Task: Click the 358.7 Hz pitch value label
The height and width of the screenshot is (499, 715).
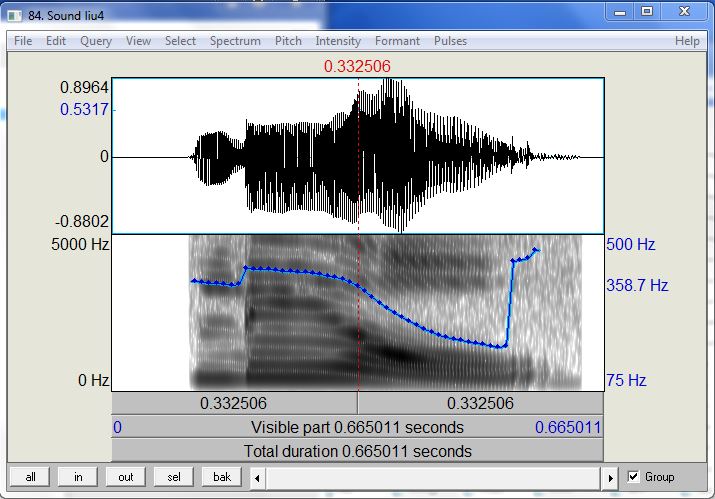Action: click(637, 286)
